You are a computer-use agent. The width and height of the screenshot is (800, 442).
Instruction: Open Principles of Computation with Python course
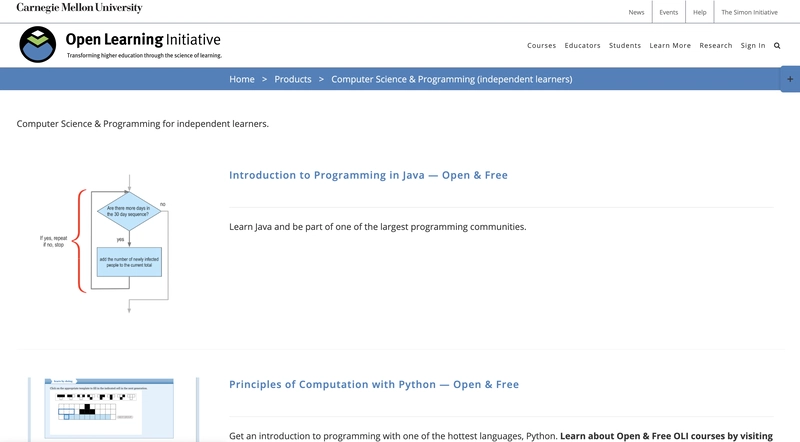pyautogui.click(x=374, y=384)
